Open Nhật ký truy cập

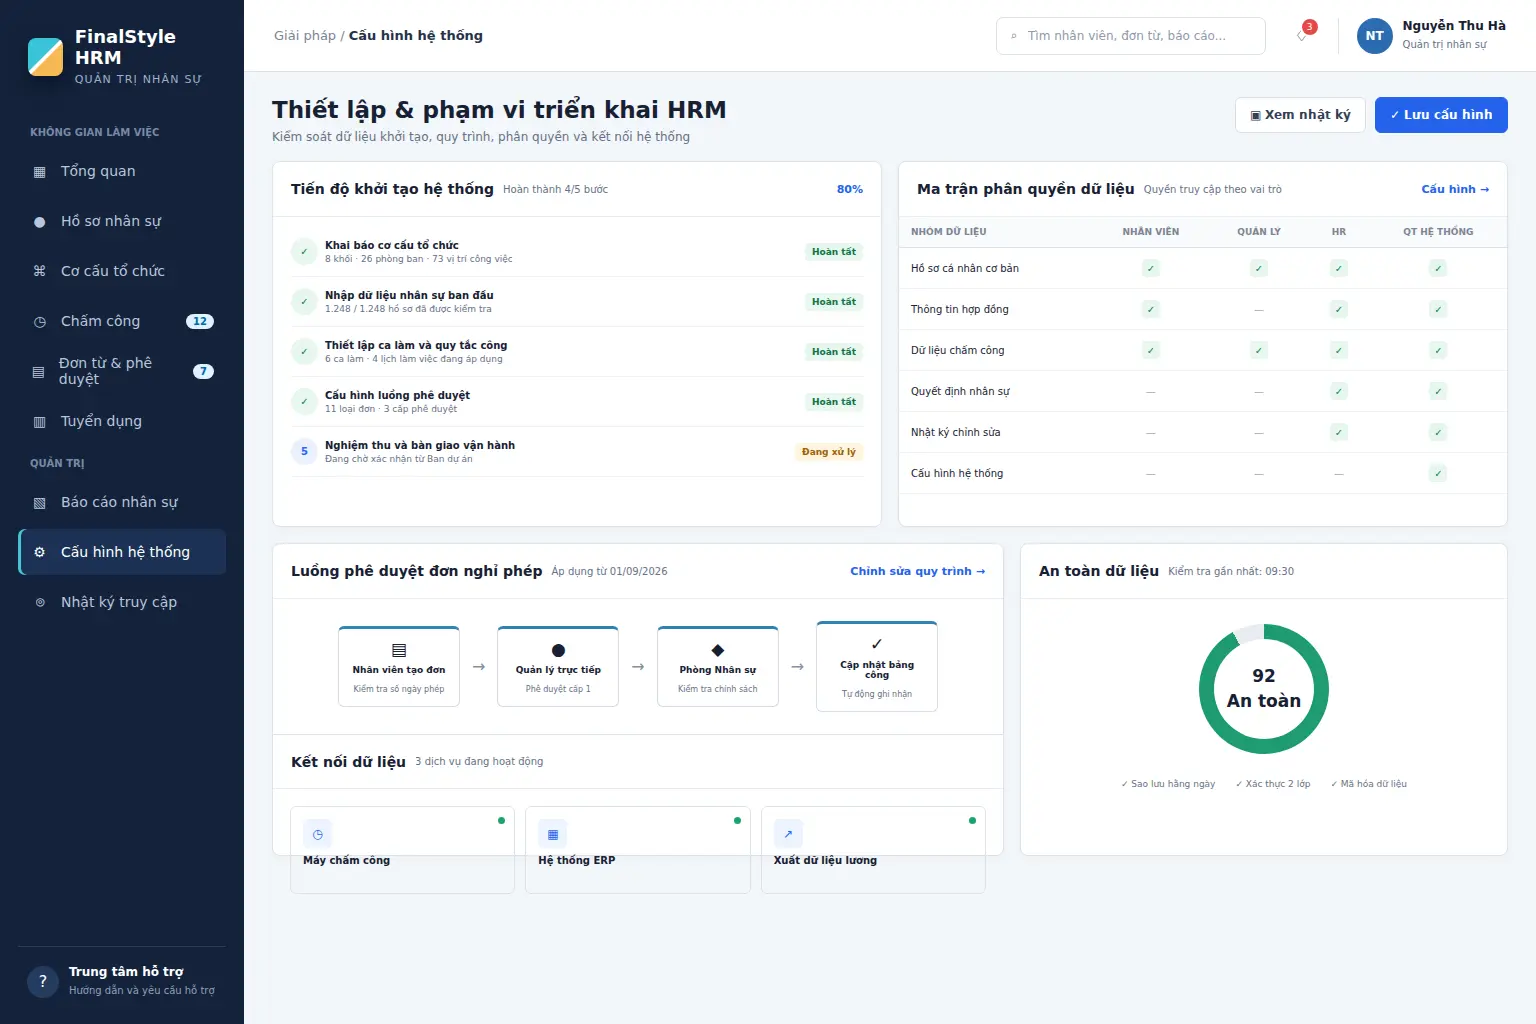click(x=122, y=602)
